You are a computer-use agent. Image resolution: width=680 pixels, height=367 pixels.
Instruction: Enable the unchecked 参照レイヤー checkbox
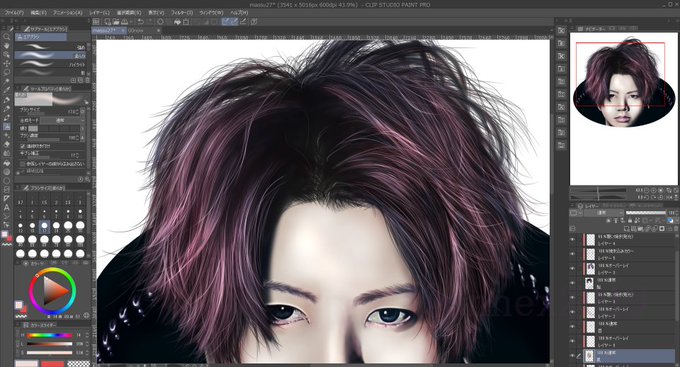23,164
